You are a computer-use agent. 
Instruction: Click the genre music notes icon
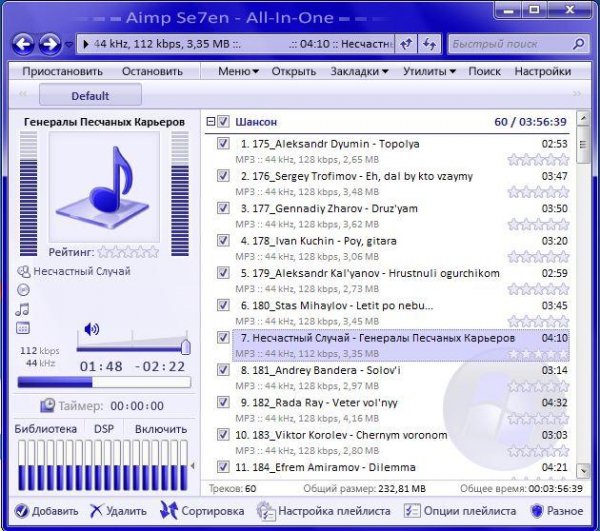coord(23,309)
